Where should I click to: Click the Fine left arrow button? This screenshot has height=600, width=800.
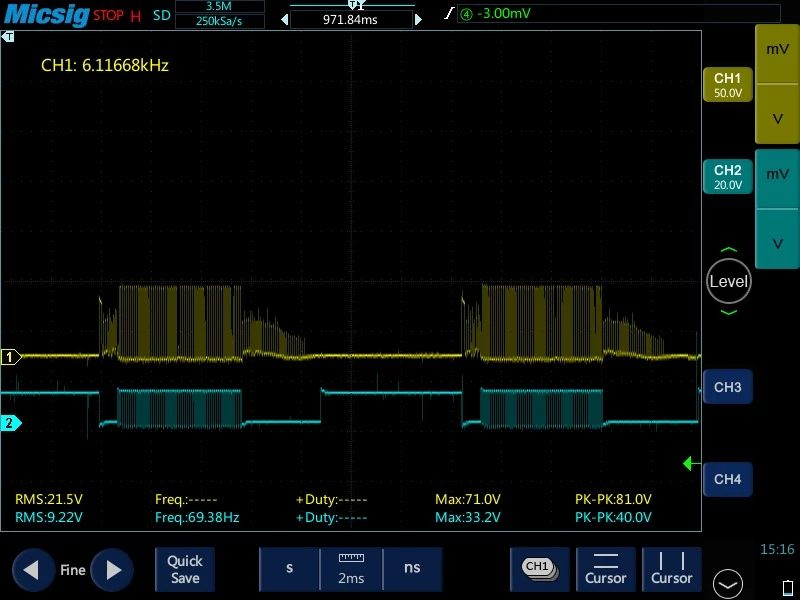[x=33, y=570]
